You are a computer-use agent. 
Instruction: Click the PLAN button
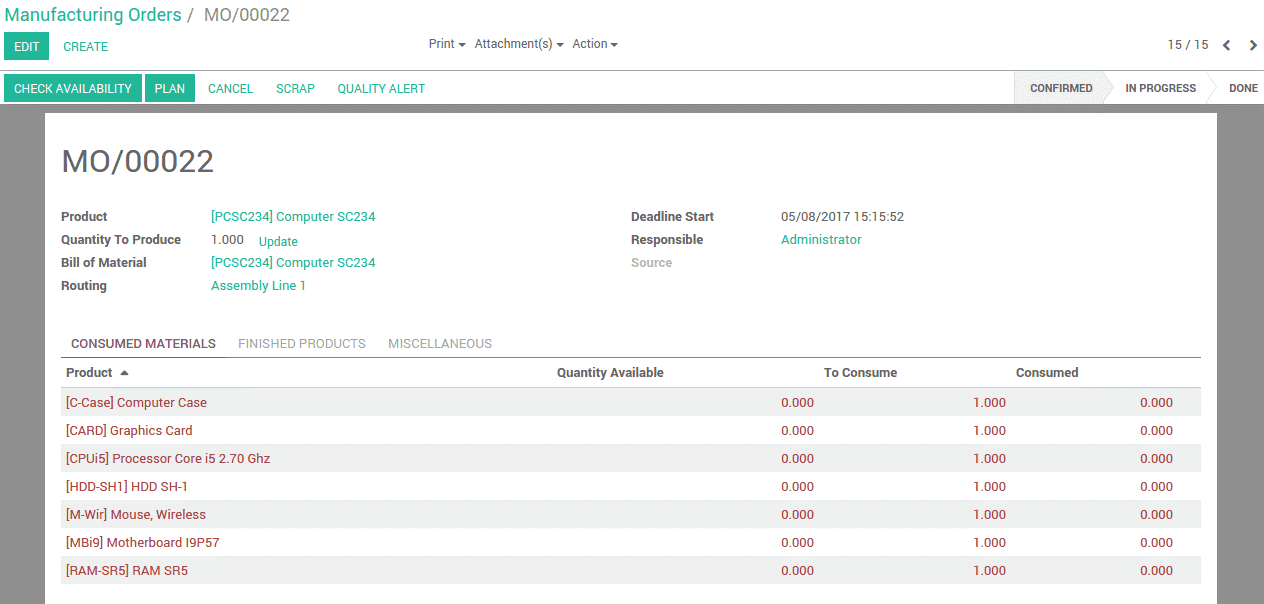click(x=170, y=88)
